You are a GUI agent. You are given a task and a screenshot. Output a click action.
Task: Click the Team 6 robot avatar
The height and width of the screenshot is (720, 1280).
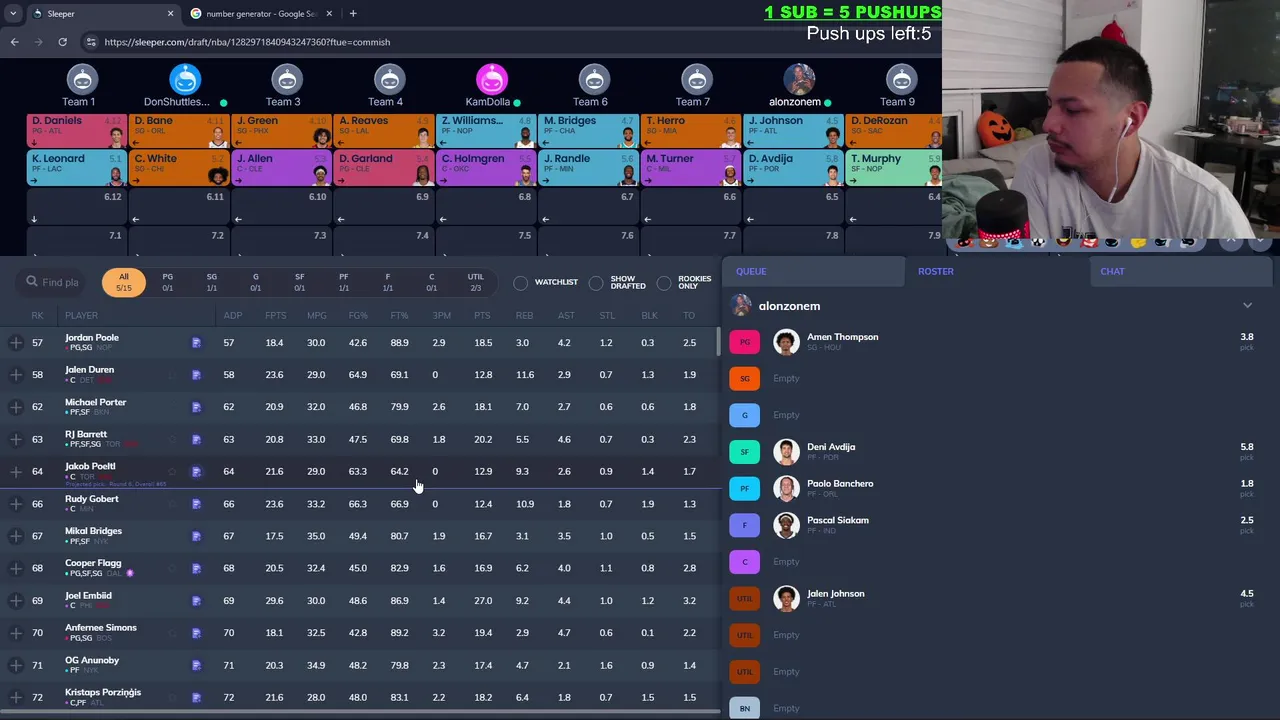pos(594,79)
